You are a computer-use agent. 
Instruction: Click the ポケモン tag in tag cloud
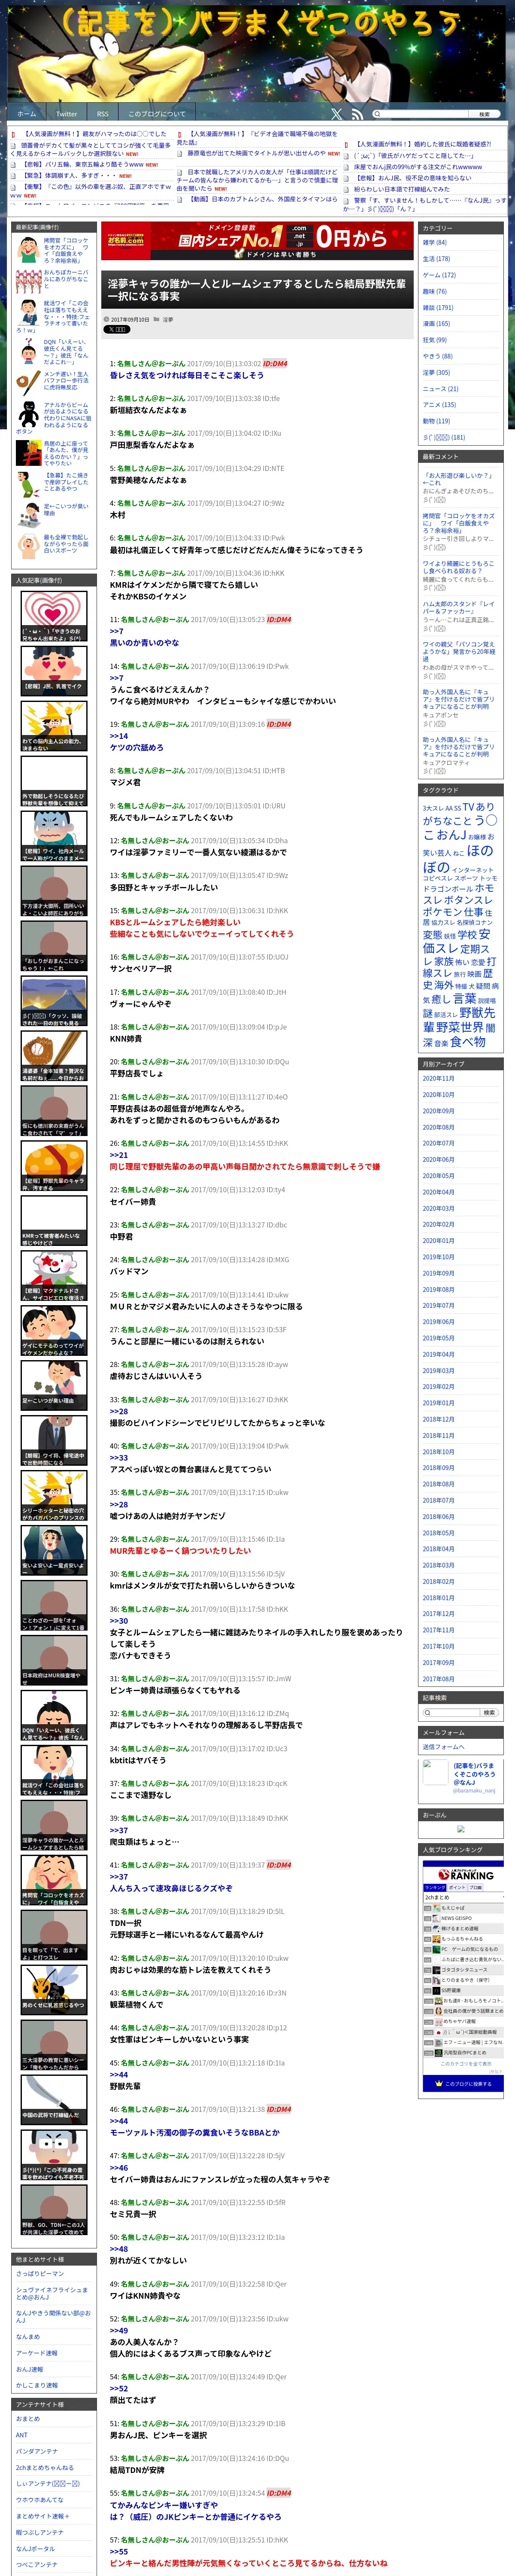click(x=442, y=912)
